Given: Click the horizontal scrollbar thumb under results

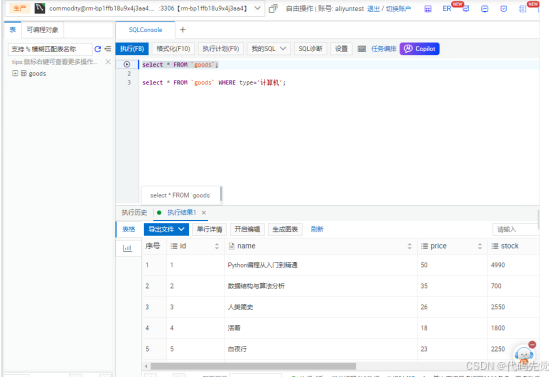Looking at the screenshot, I should pos(253,366).
